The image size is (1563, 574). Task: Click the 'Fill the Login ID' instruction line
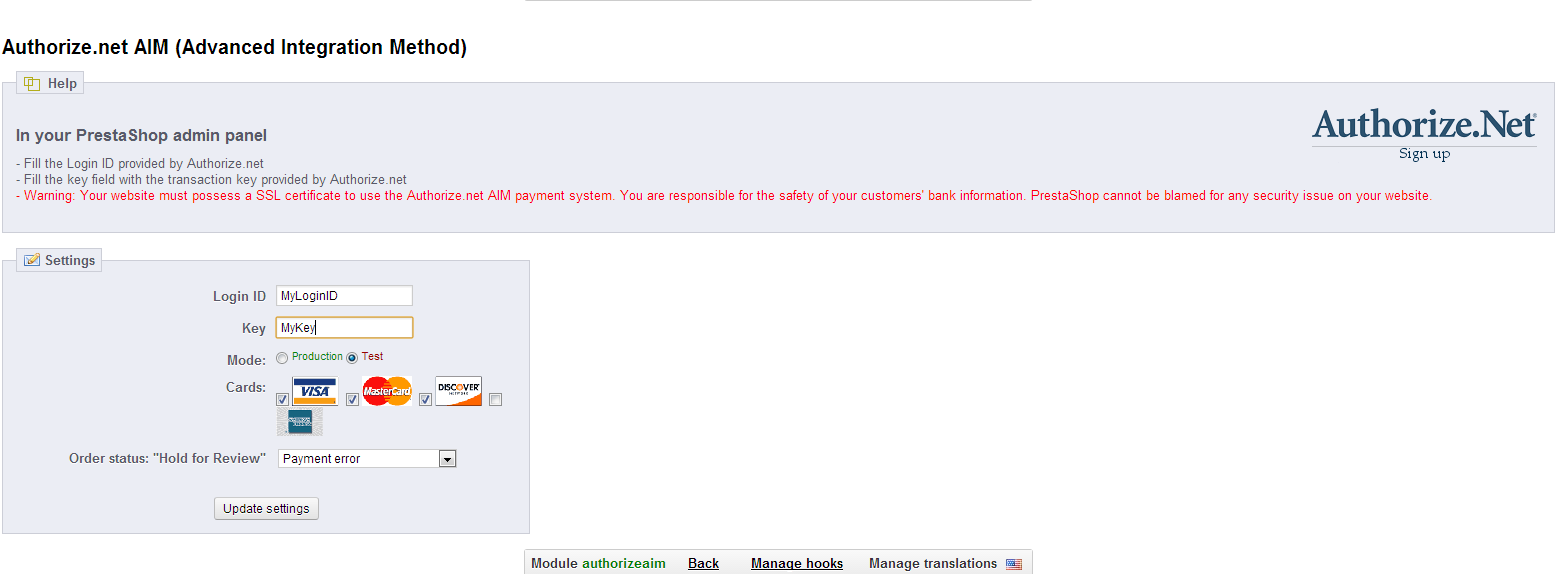pos(140,163)
